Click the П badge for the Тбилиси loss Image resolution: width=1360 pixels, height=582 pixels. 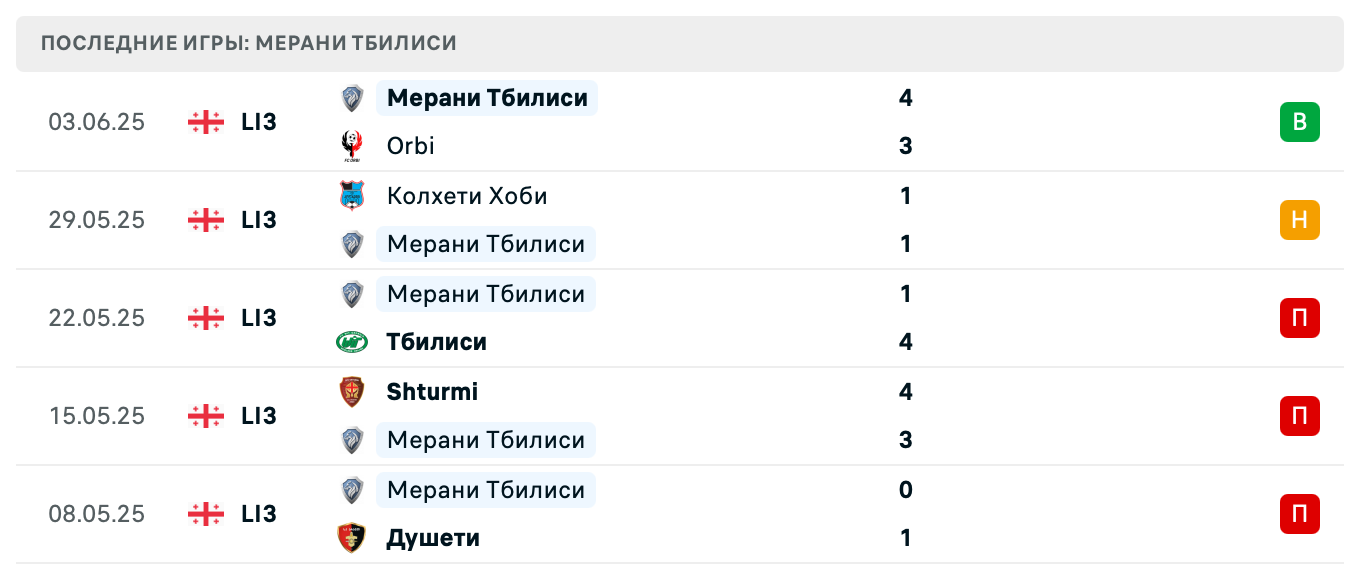tap(1299, 318)
